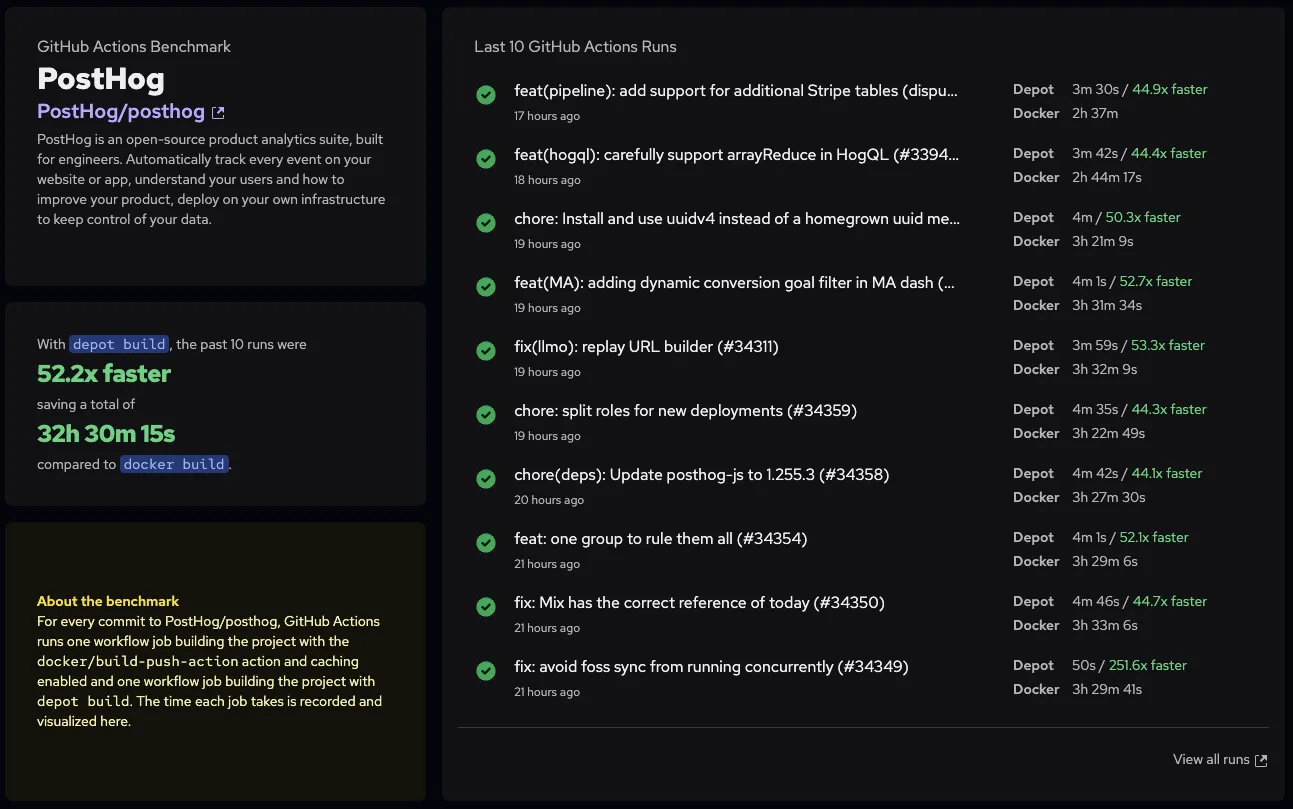This screenshot has height=809, width=1293.
Task: Click the docker build code badge
Action: coord(174,464)
